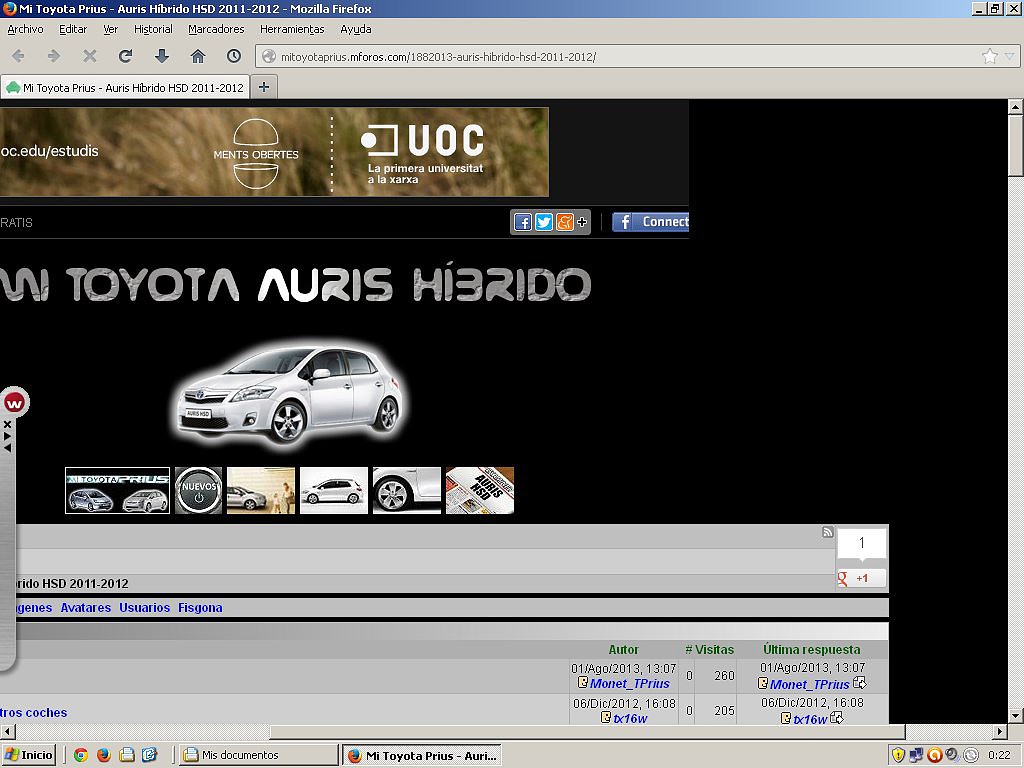Open the red Wibiya sidebar w icon
This screenshot has height=768, width=1024.
click(14, 403)
